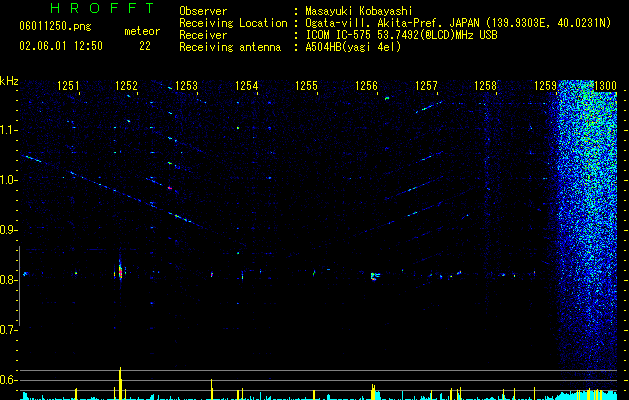629x400 pixels.
Task: Click the Receiving Location label
Action: click(233, 23)
